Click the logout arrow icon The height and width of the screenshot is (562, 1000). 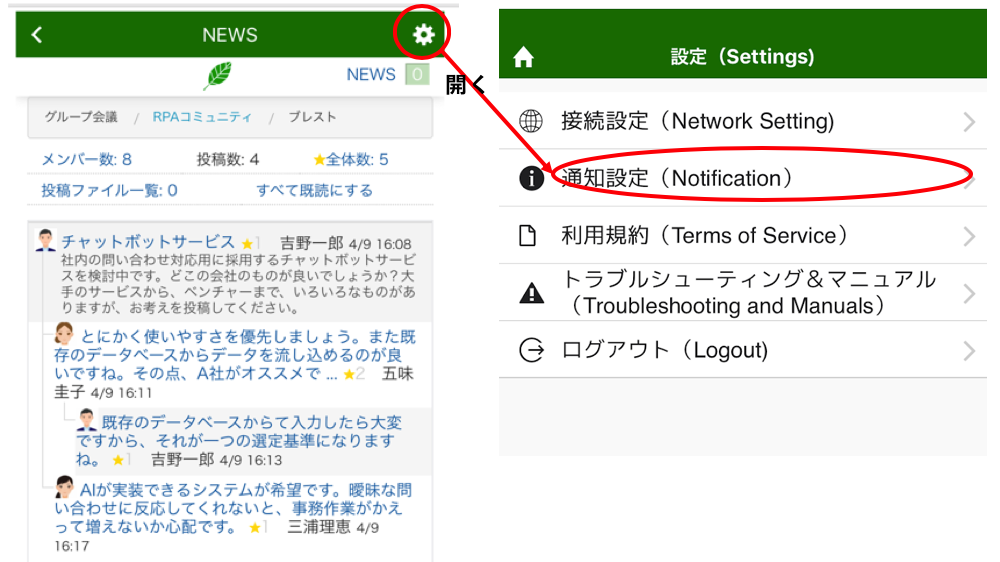coord(532,350)
